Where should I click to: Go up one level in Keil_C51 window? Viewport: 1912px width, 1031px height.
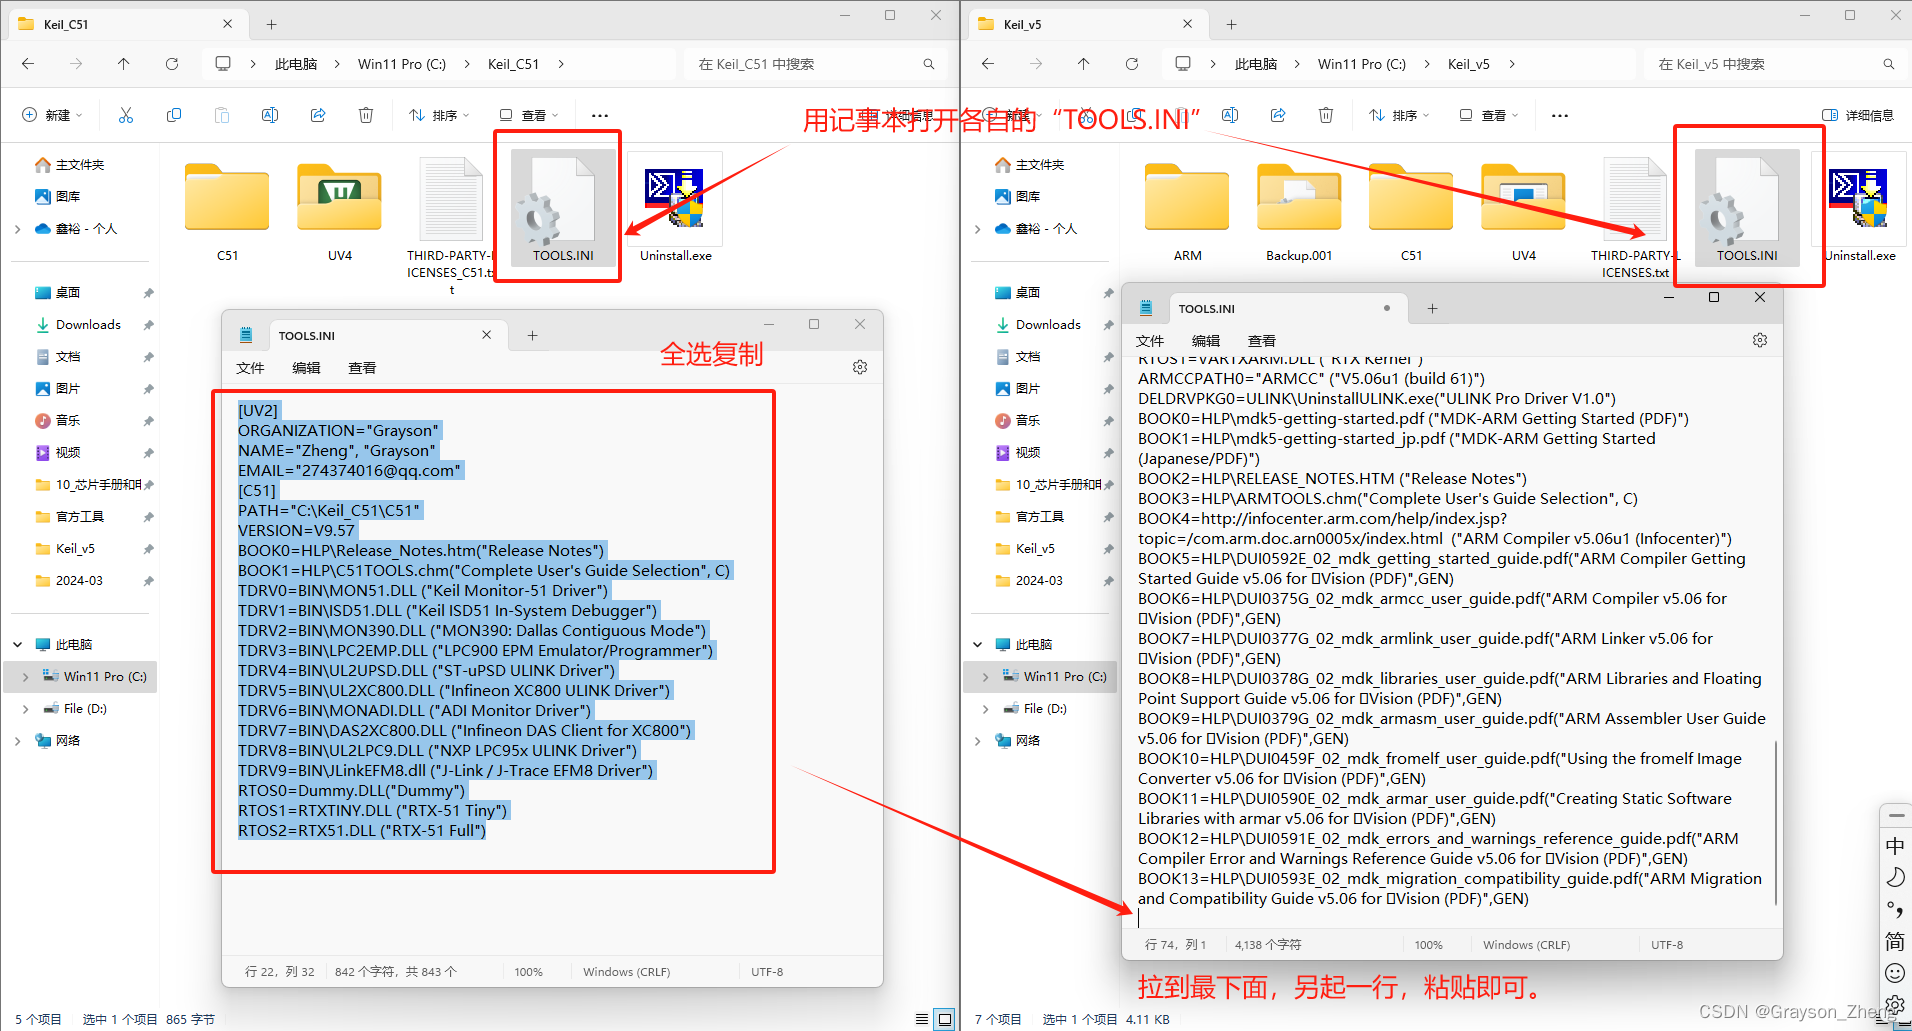[124, 64]
